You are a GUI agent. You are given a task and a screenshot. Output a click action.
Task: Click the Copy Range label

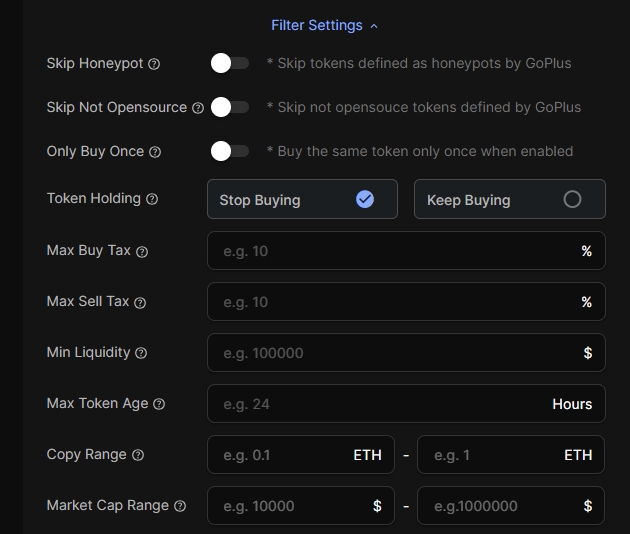(x=87, y=454)
